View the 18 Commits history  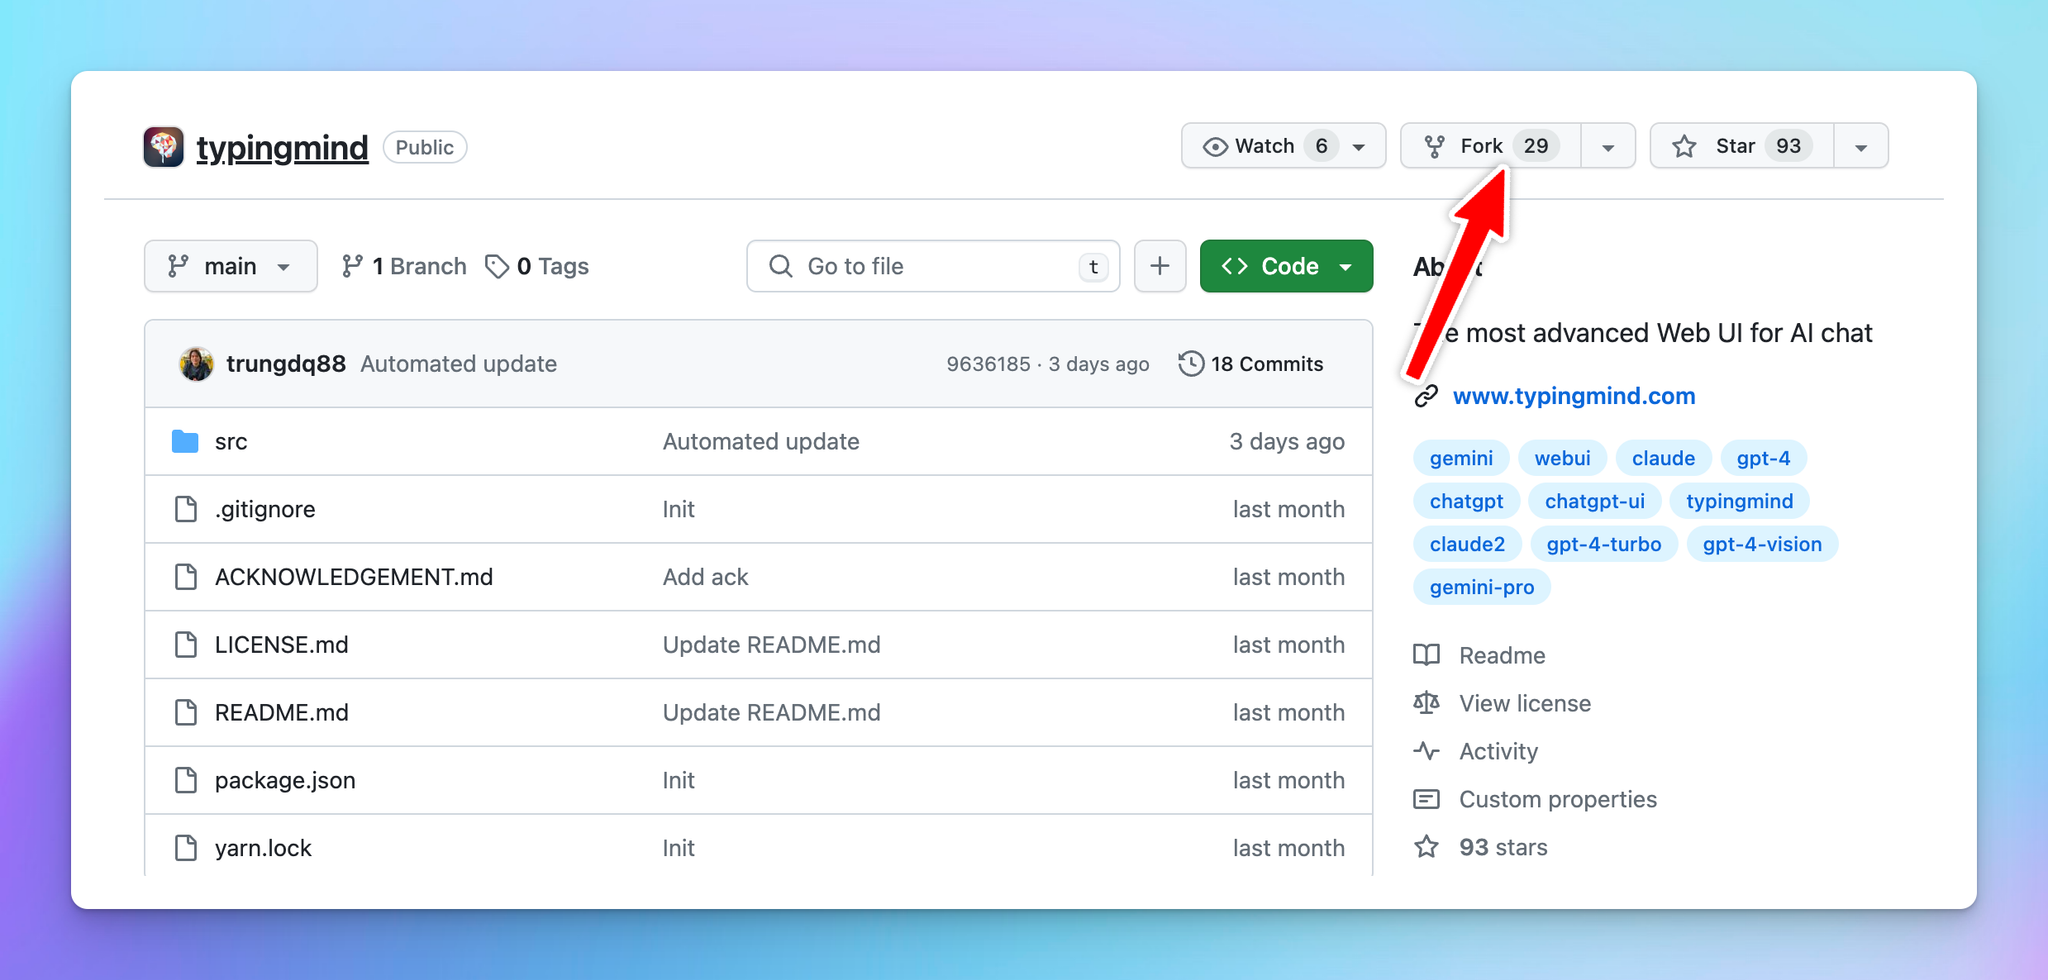click(x=1251, y=364)
